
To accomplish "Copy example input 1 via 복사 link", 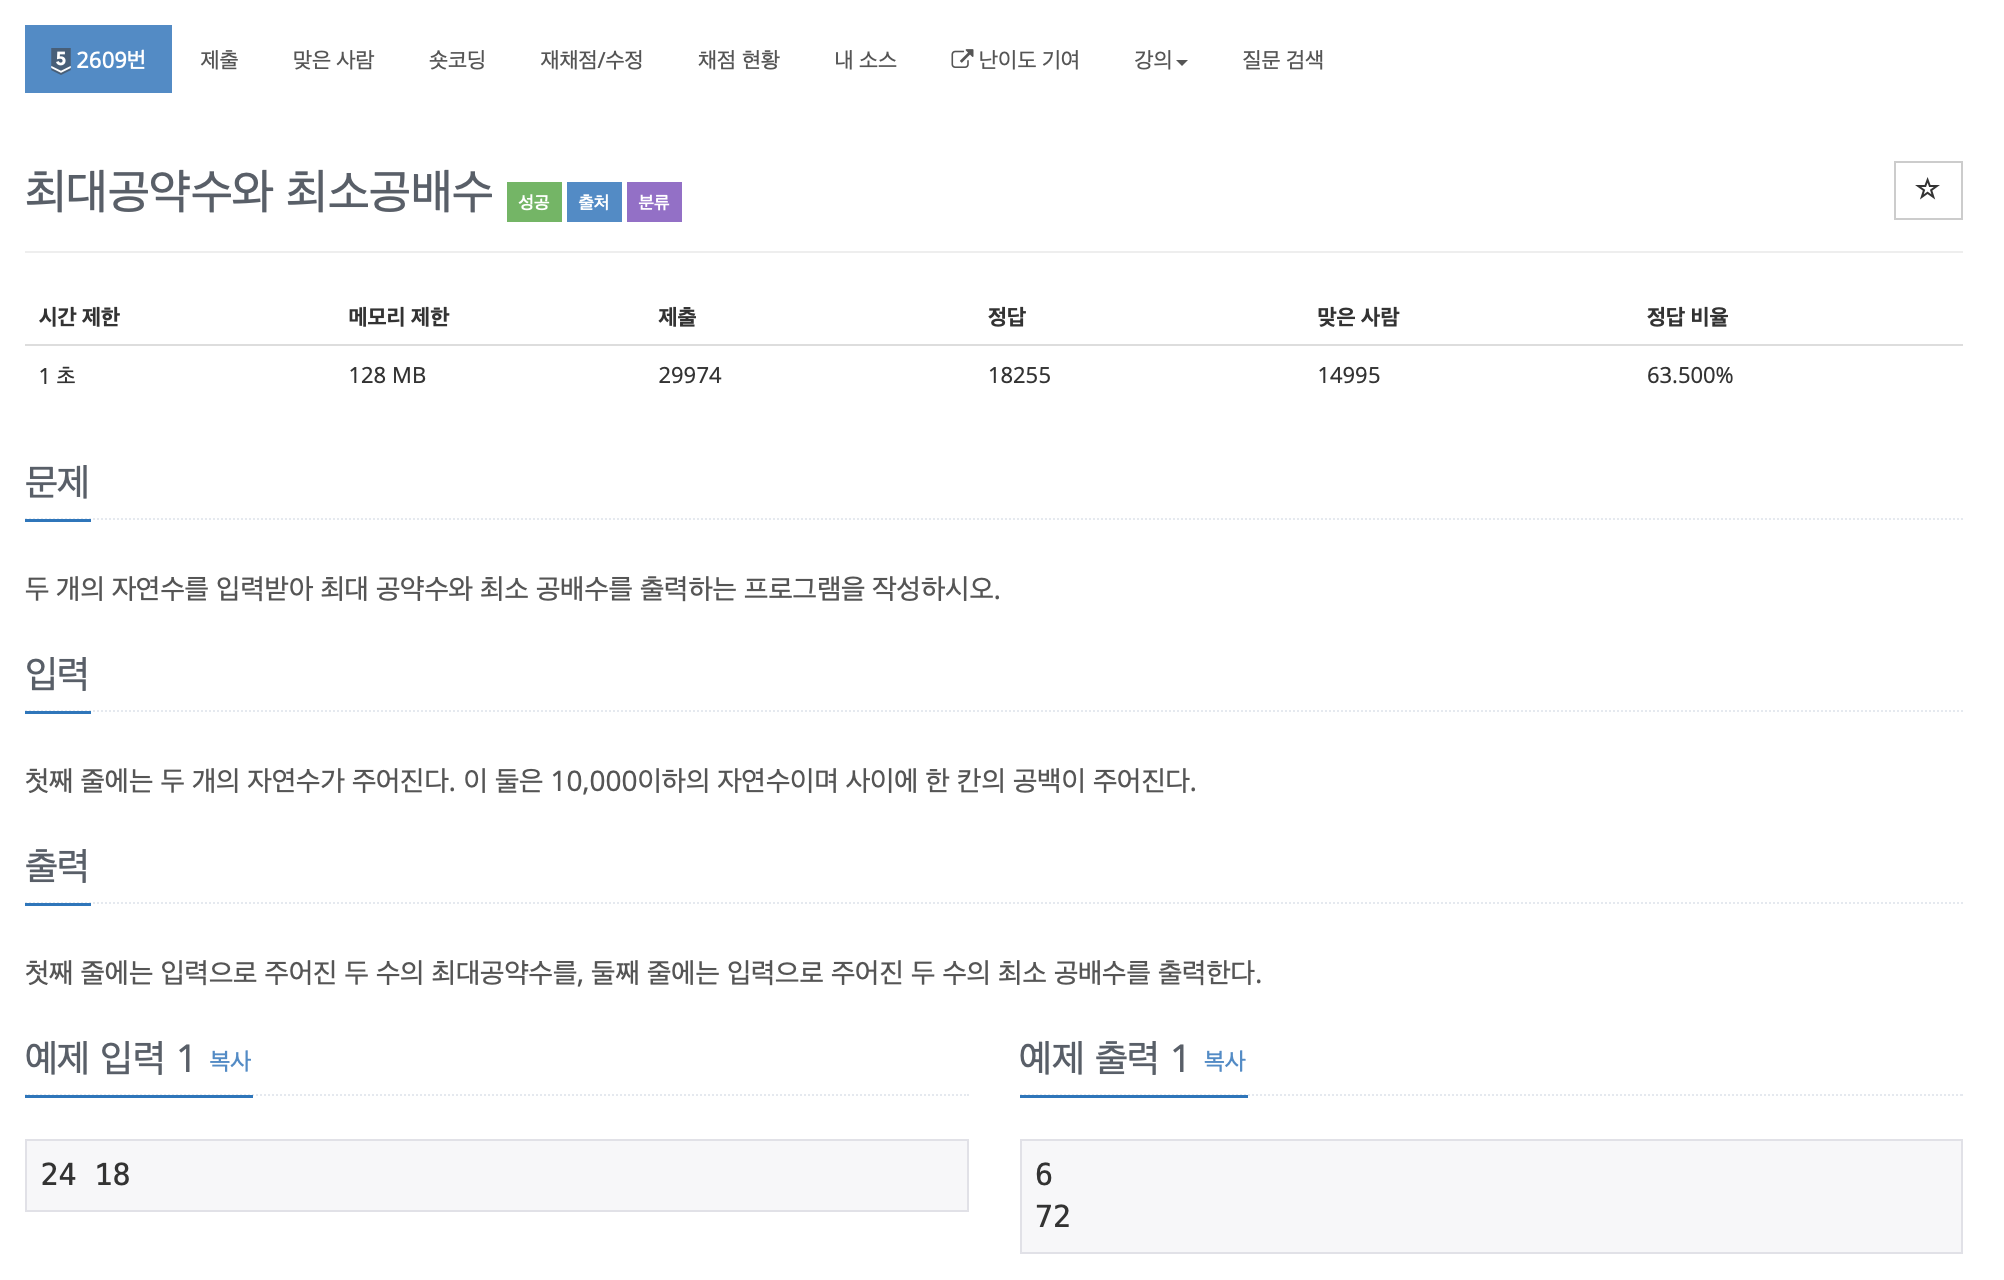I will [x=230, y=1060].
